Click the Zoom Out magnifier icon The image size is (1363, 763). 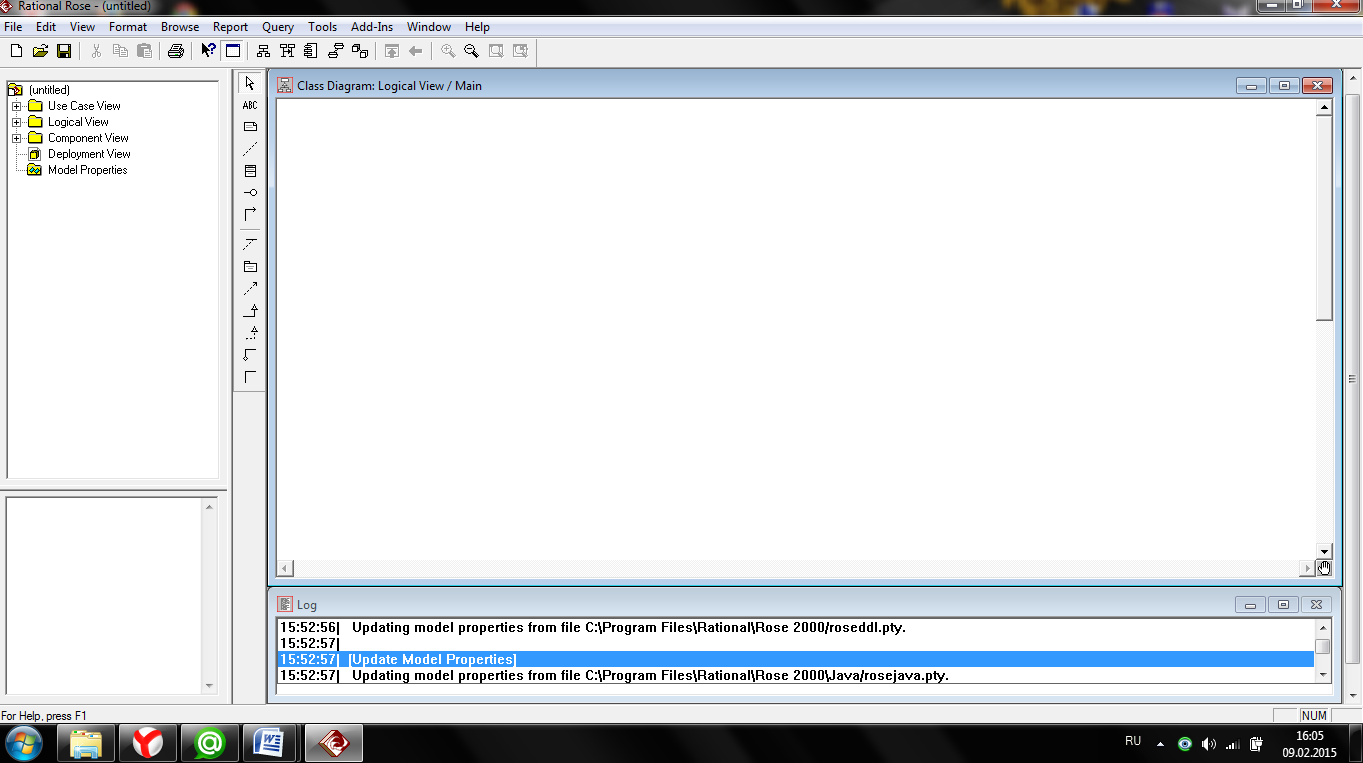click(x=471, y=51)
